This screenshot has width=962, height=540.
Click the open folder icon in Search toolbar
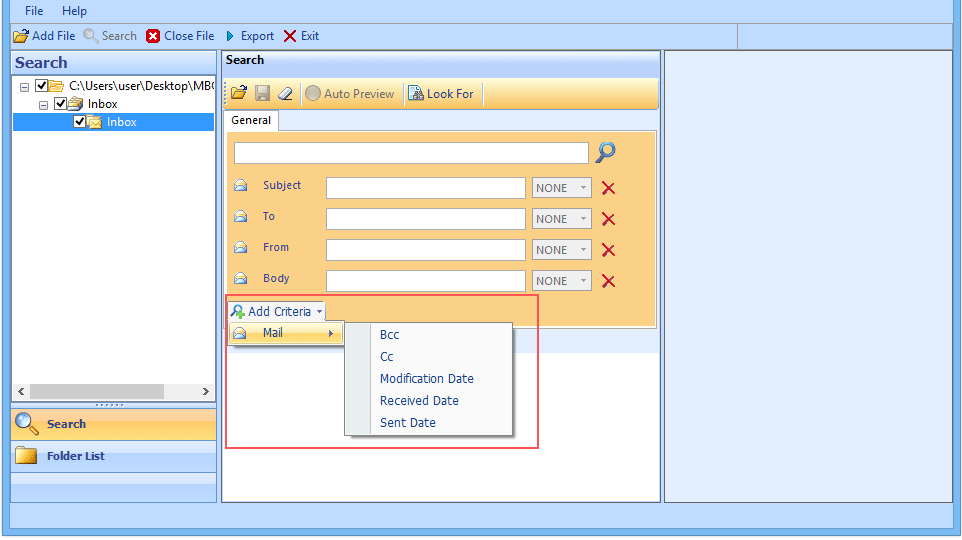click(239, 94)
